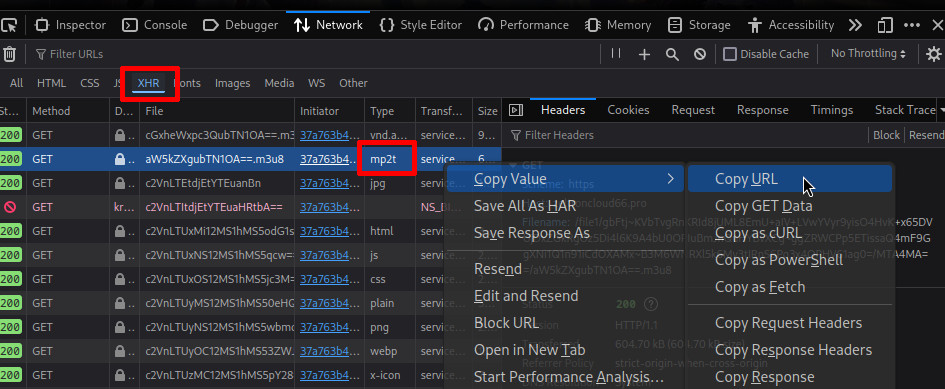Filter requests by Images
This screenshot has height=389, width=945.
click(233, 83)
